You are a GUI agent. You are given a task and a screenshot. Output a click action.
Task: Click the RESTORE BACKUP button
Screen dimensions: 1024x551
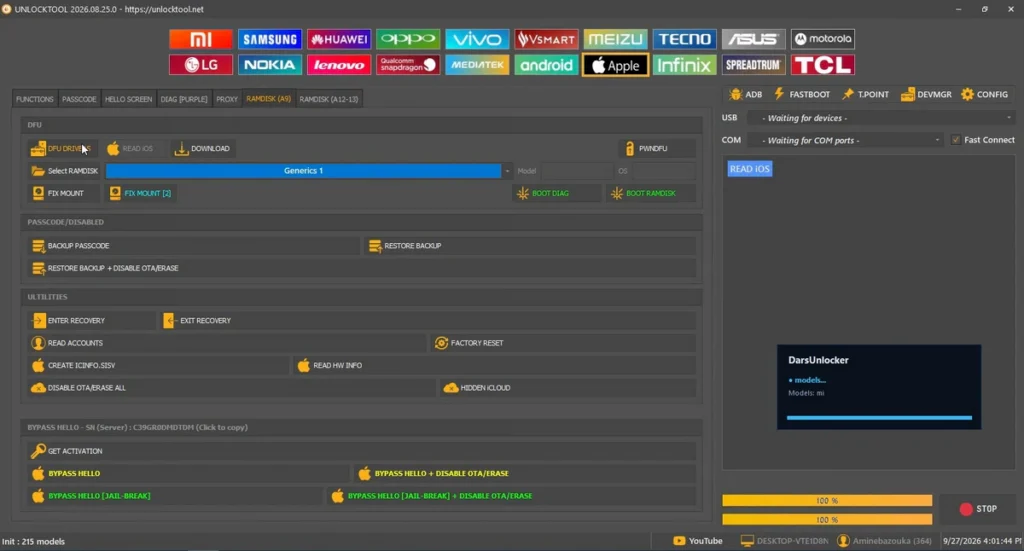click(x=530, y=246)
